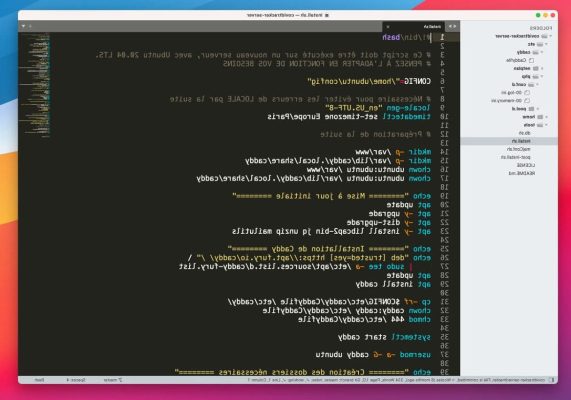Screen dimensions: 571x400
Task: Open the LICENSE file in sidebar
Action: [x=526, y=165]
